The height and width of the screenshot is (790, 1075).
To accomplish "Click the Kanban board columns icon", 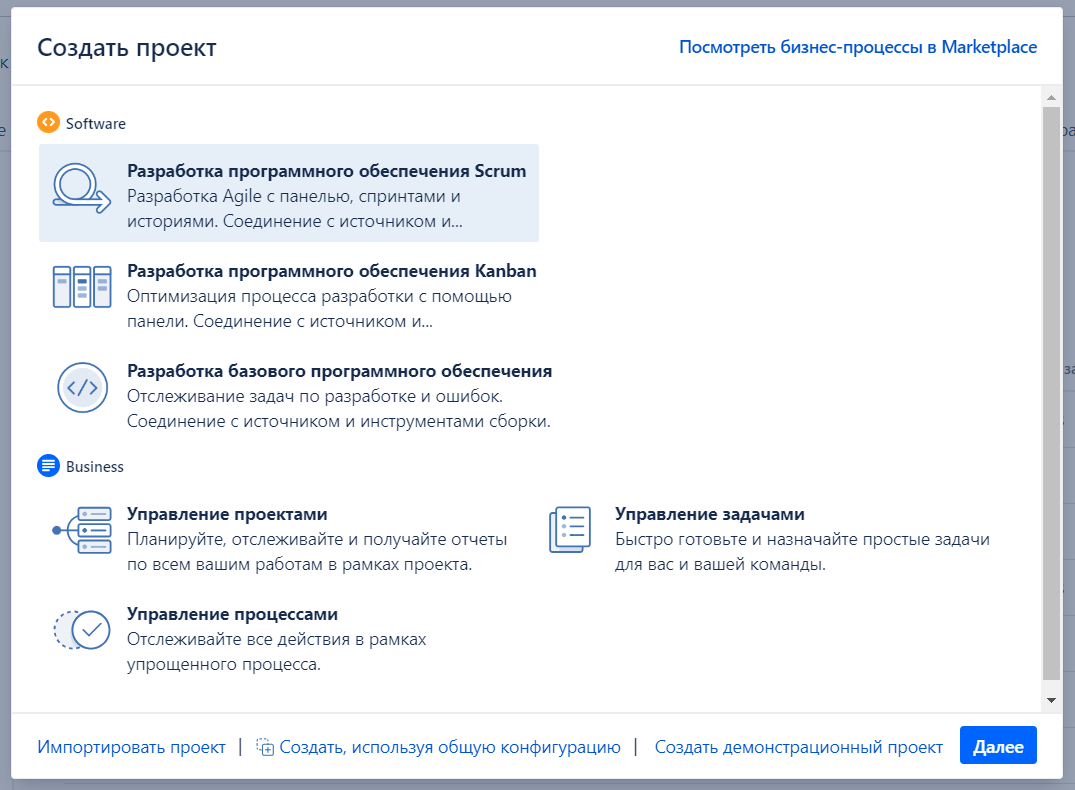I will (x=82, y=287).
